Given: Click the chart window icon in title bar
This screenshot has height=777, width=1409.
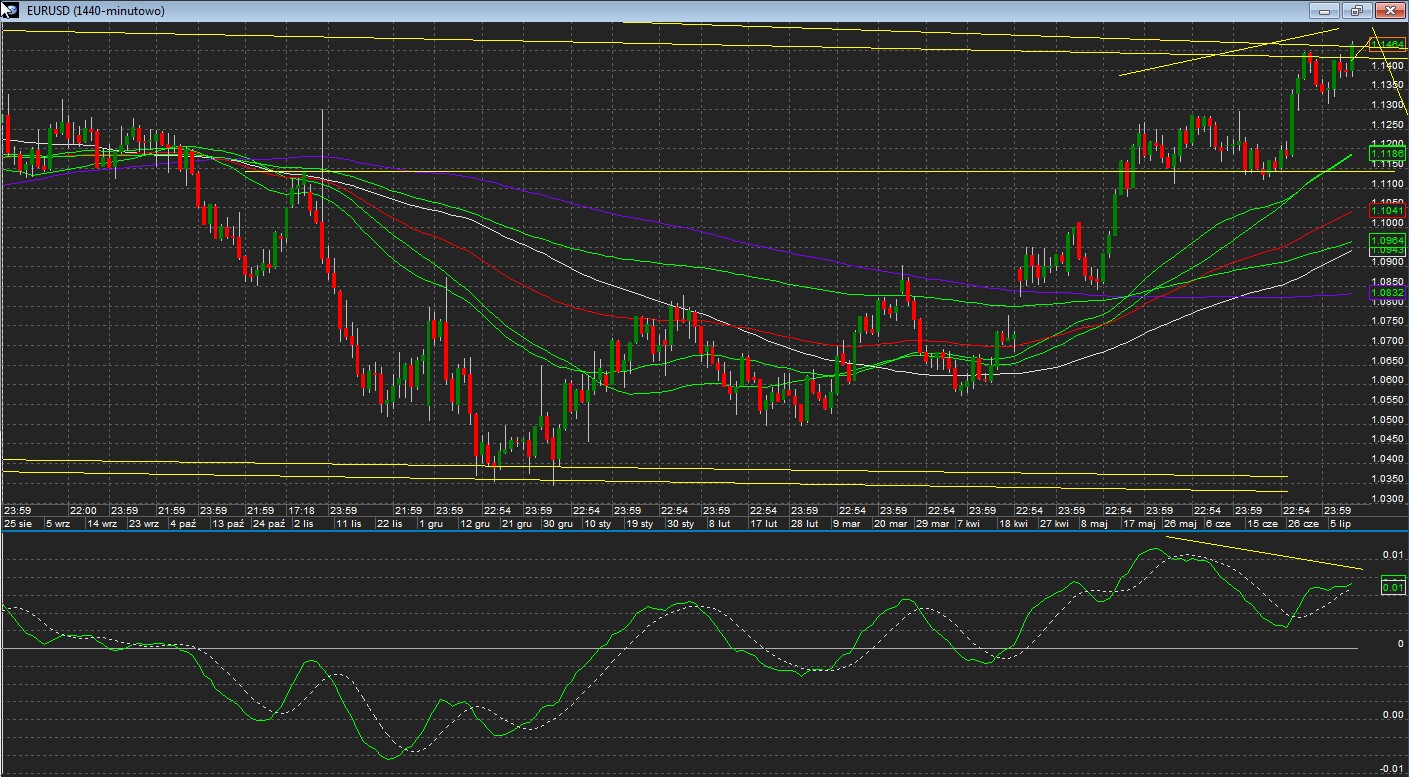Looking at the screenshot, I should coord(10,10).
